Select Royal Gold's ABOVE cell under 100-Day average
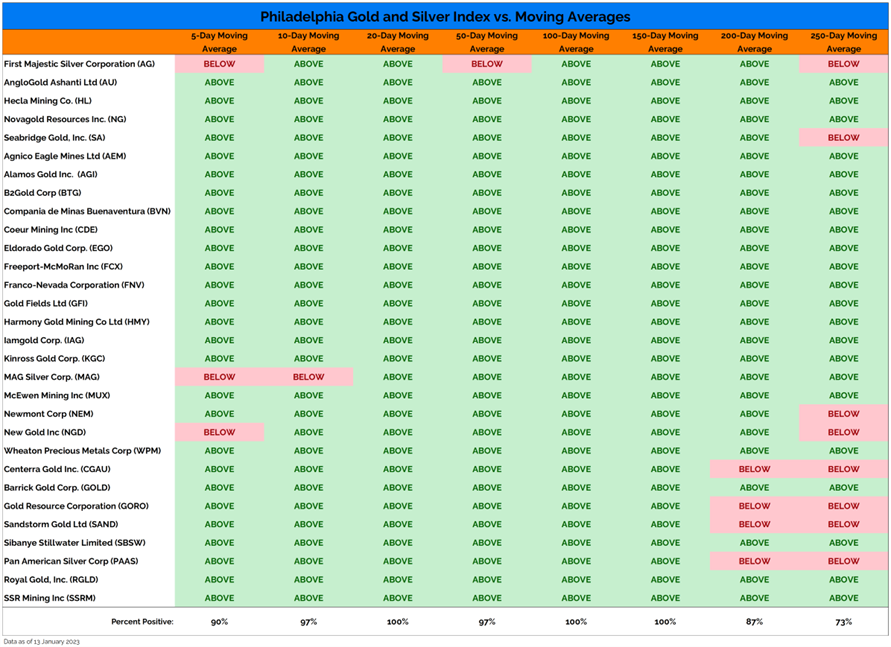This screenshot has height=647, width=891. click(x=576, y=580)
